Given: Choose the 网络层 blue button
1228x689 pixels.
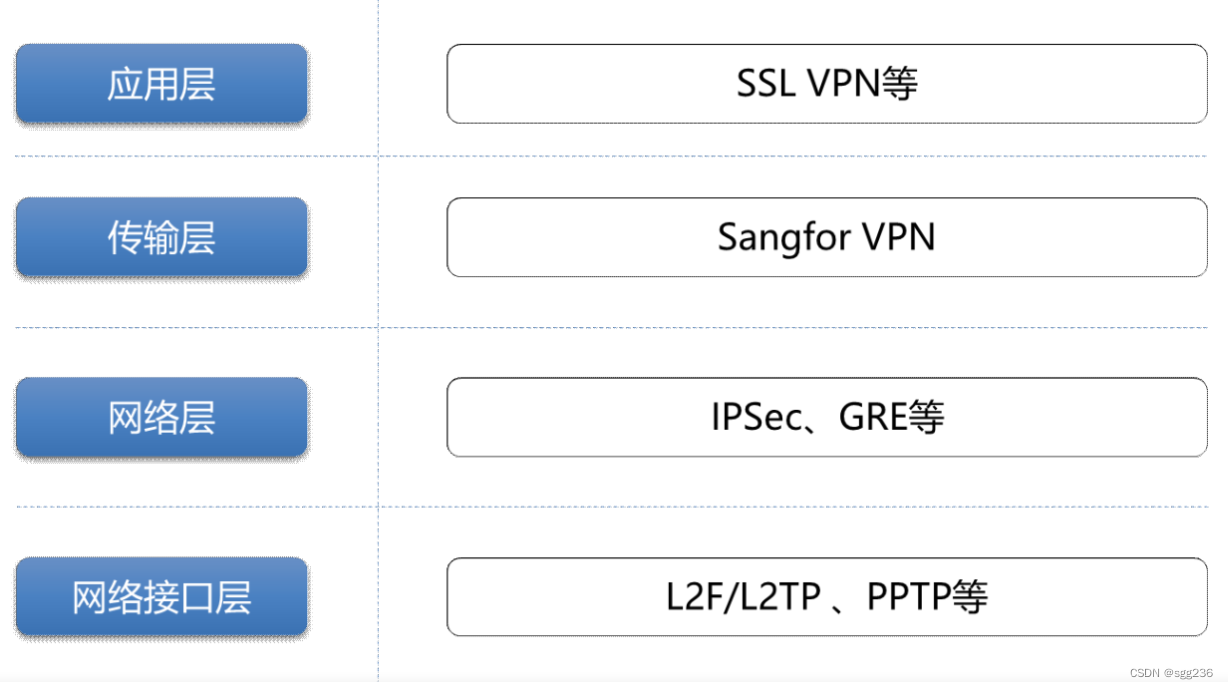Looking at the screenshot, I should coord(161,417).
